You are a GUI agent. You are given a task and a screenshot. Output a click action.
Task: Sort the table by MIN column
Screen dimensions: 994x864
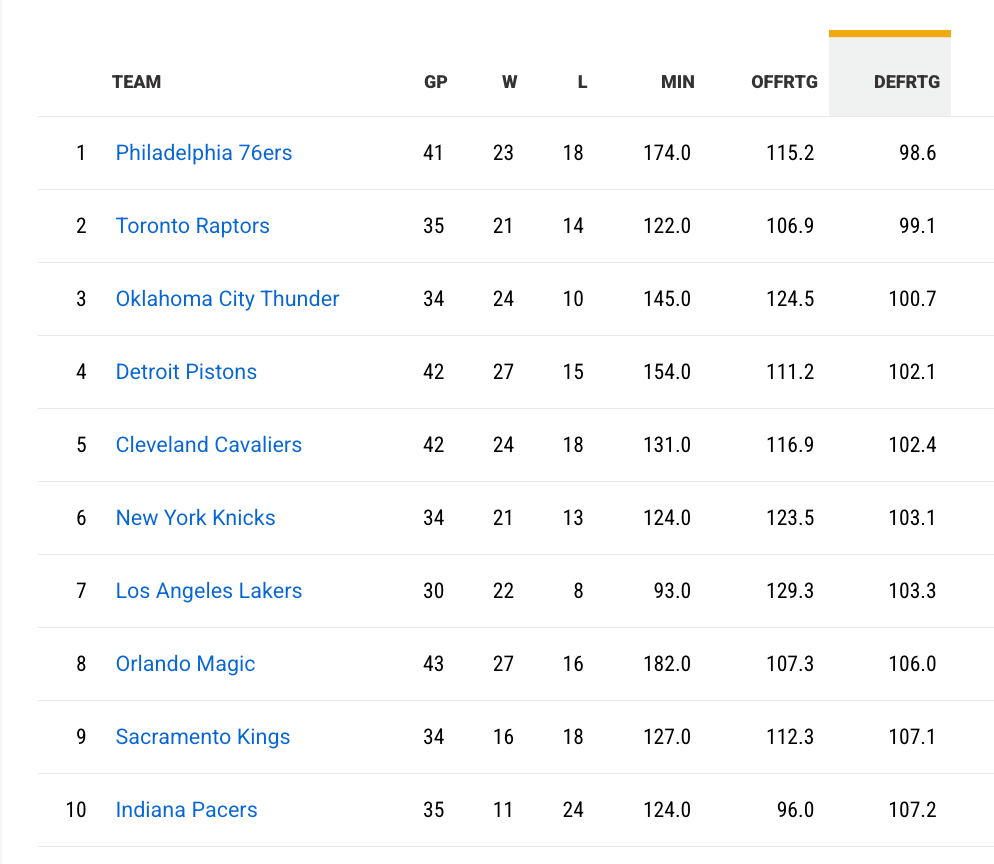[x=677, y=82]
